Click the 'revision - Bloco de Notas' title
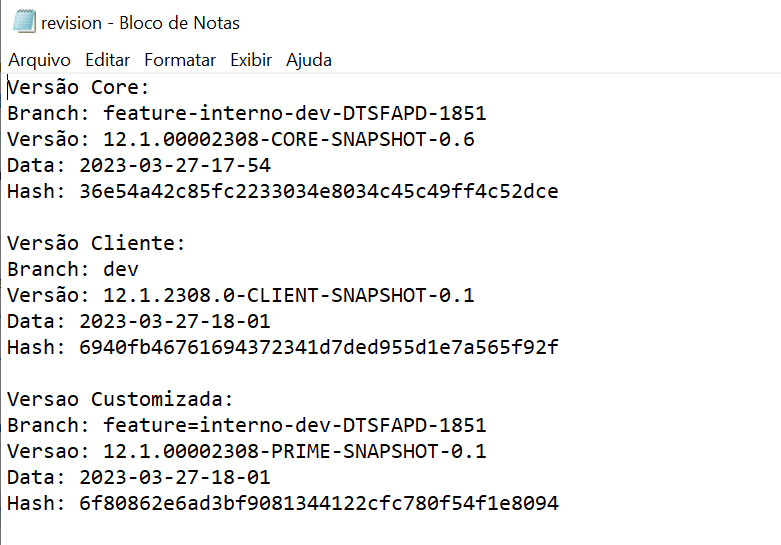 tap(140, 23)
